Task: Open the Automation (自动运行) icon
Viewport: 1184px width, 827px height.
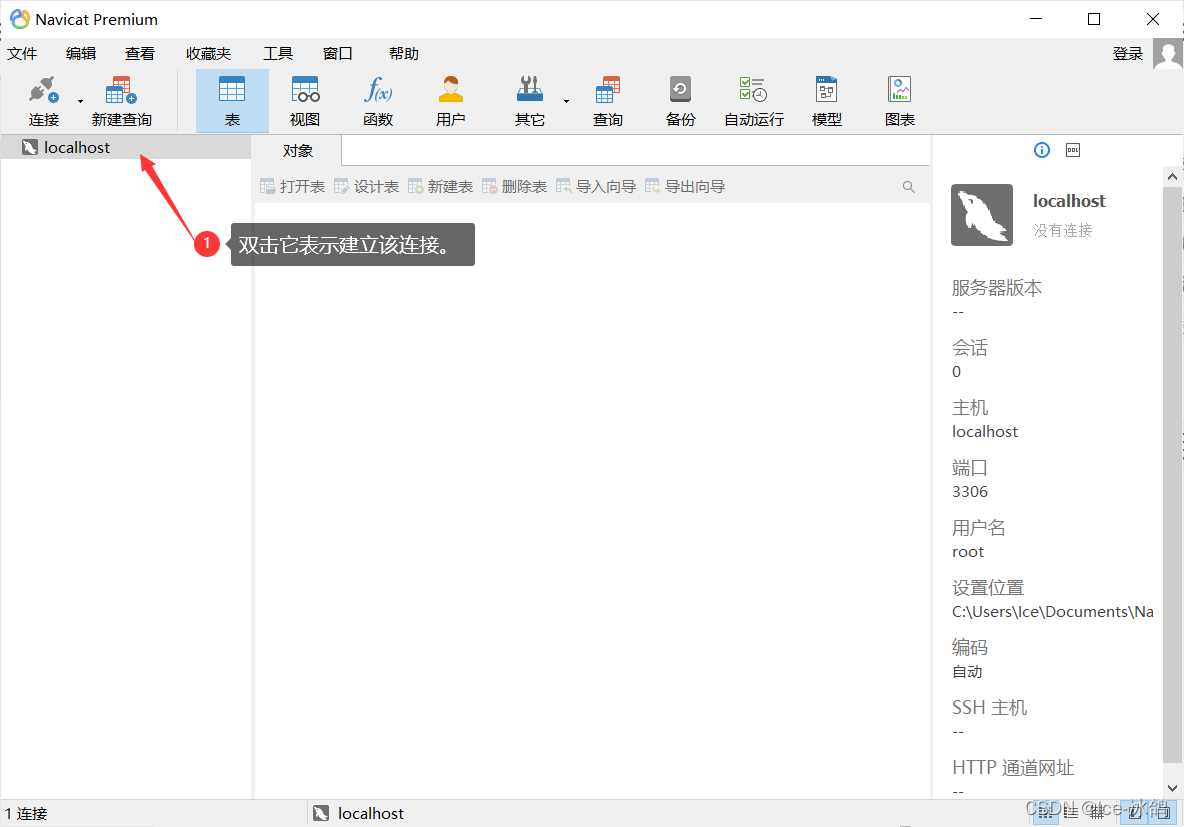Action: pos(754,100)
